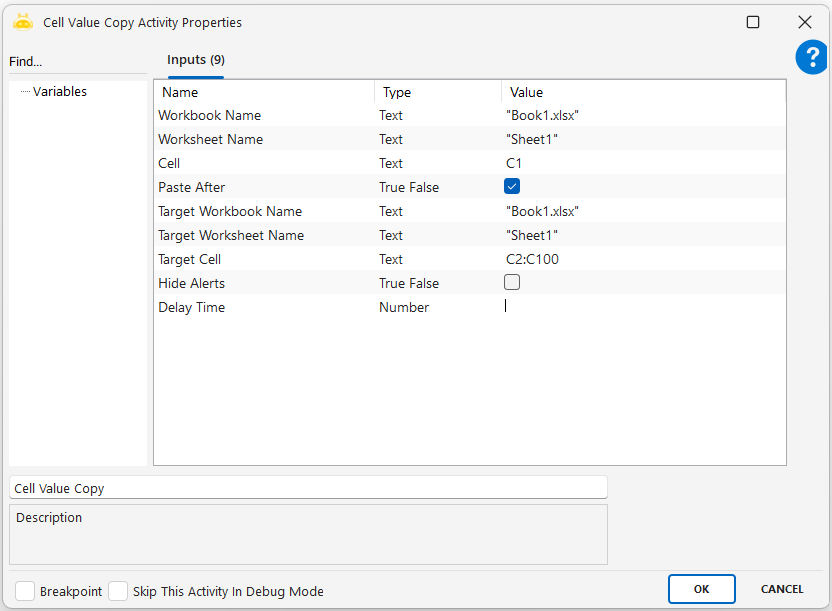
Task: Edit the Workbook Name value field
Action: [x=640, y=115]
